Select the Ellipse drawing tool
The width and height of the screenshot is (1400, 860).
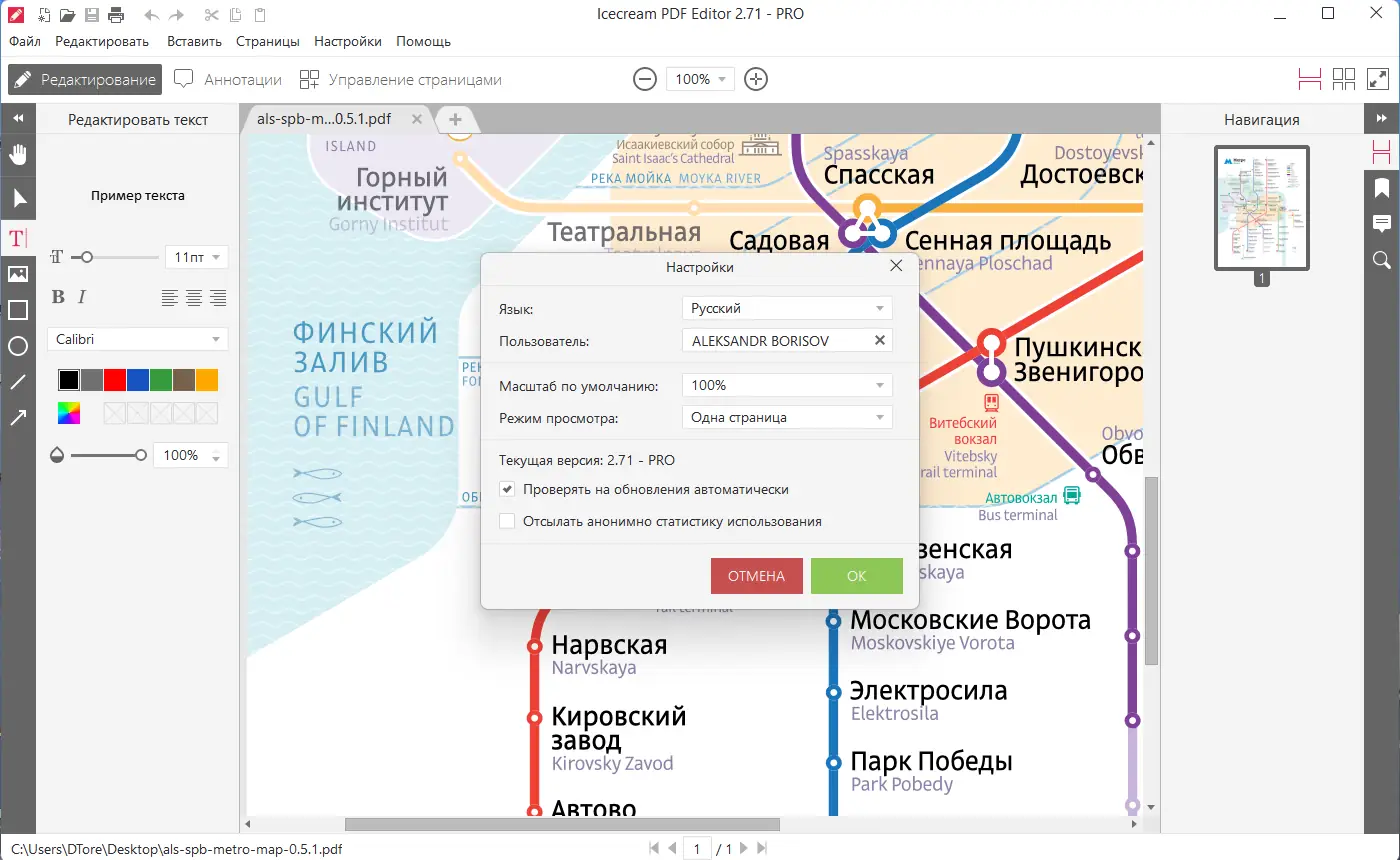pyautogui.click(x=17, y=346)
